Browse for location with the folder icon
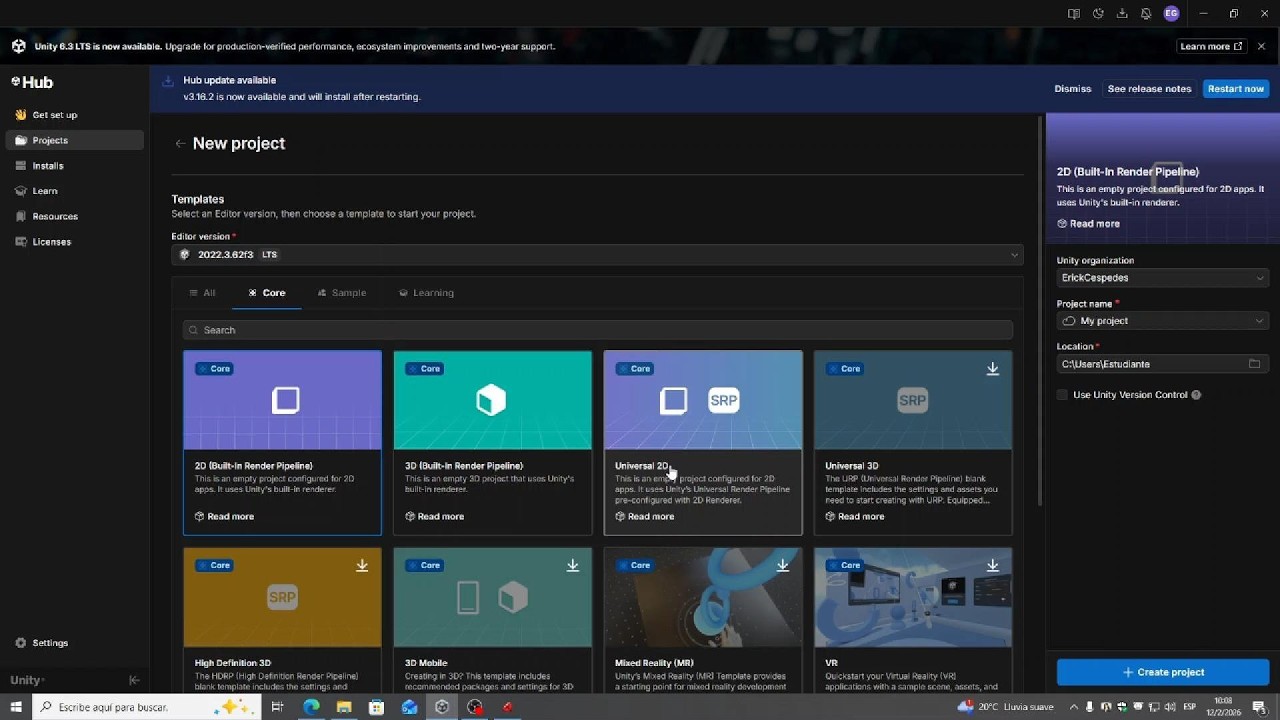This screenshot has width=1280, height=720. [x=1254, y=364]
